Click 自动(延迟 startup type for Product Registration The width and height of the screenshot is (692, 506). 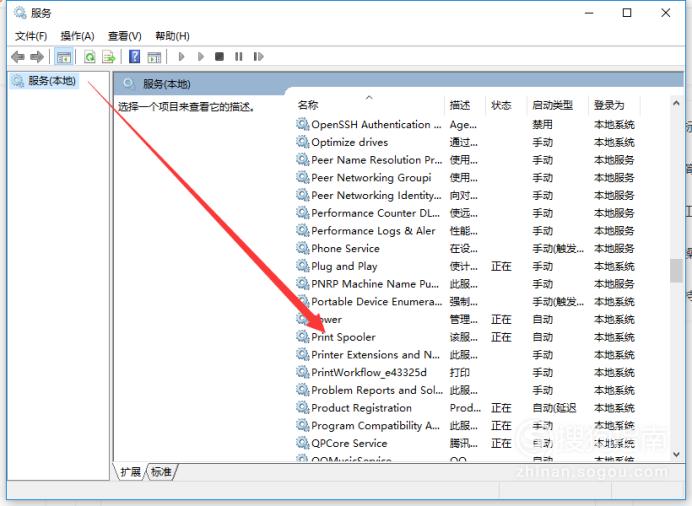coord(554,408)
